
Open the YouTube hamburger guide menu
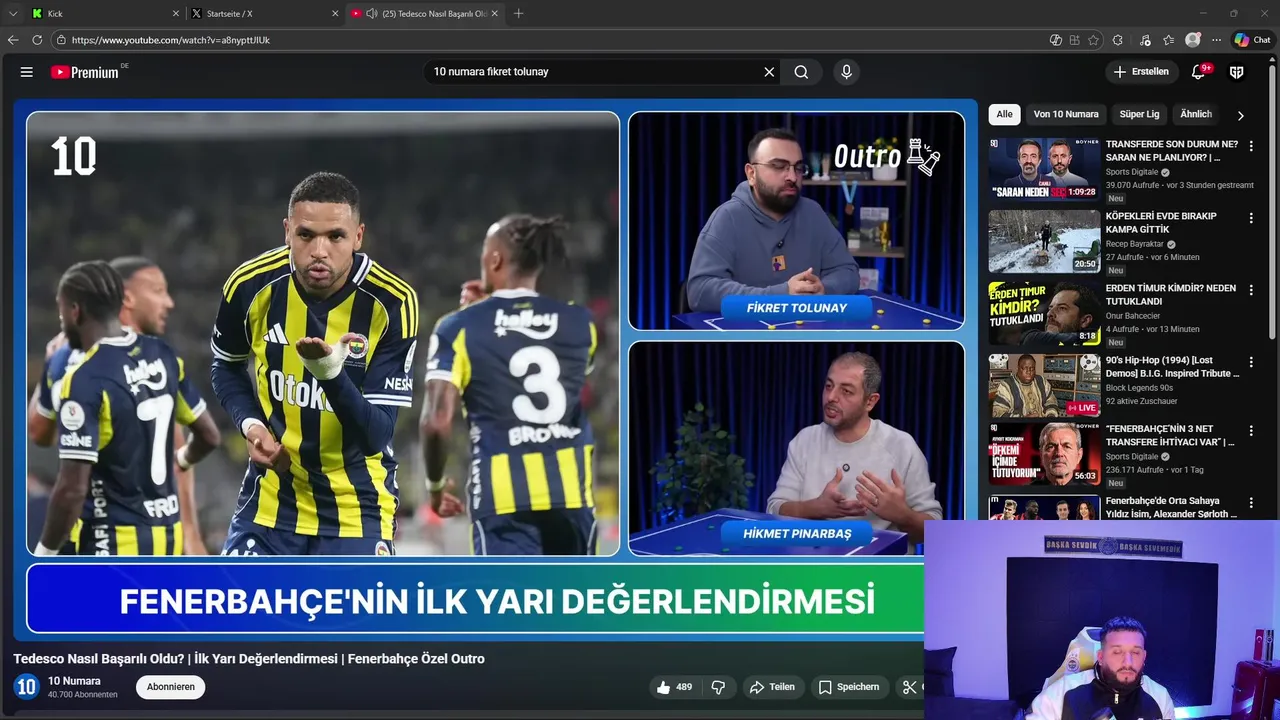[x=27, y=72]
